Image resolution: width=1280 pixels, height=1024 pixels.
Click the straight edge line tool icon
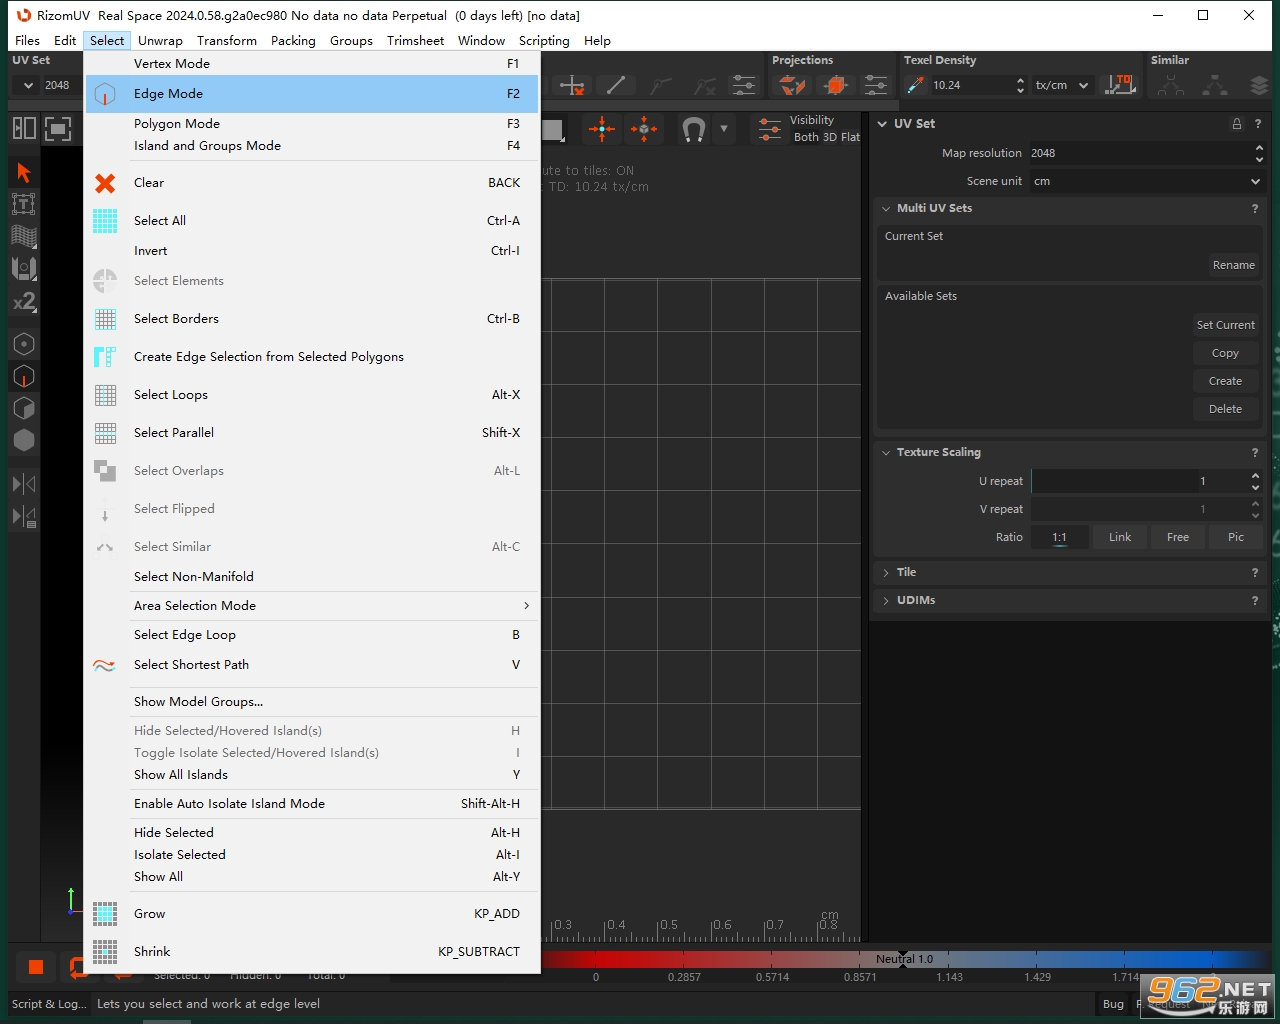click(616, 85)
